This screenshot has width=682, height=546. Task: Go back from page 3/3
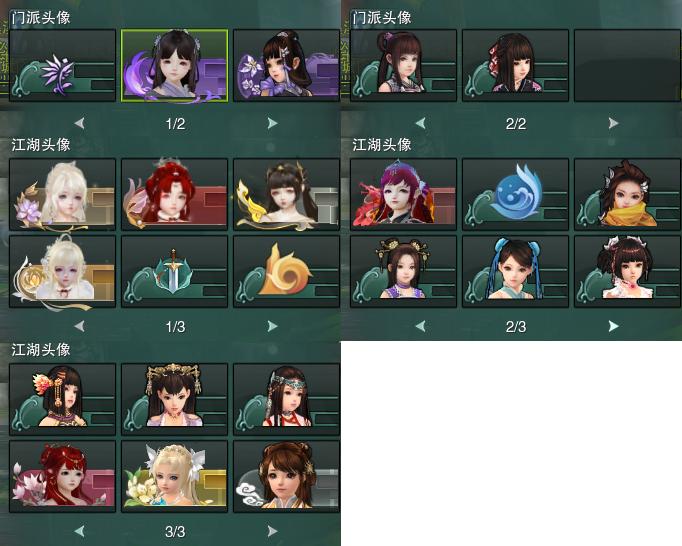click(x=79, y=531)
